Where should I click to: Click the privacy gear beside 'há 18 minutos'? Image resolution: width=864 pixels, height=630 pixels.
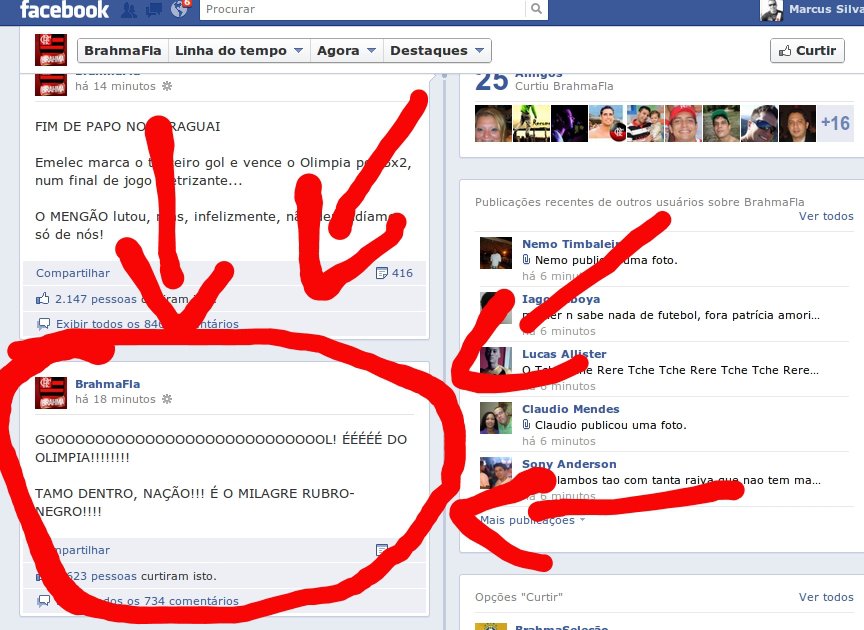point(166,399)
